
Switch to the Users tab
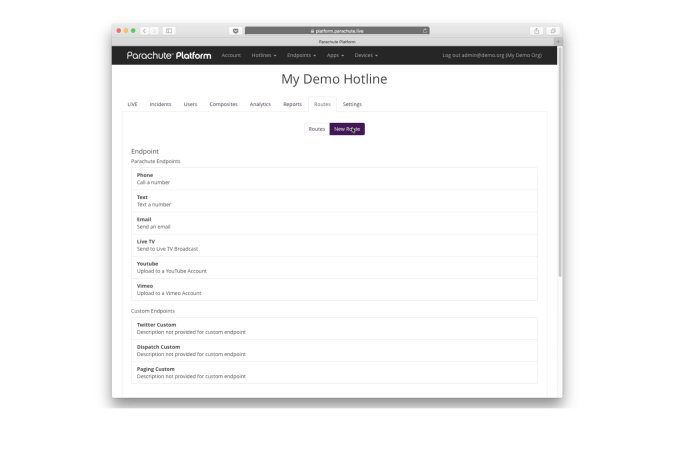(190, 105)
